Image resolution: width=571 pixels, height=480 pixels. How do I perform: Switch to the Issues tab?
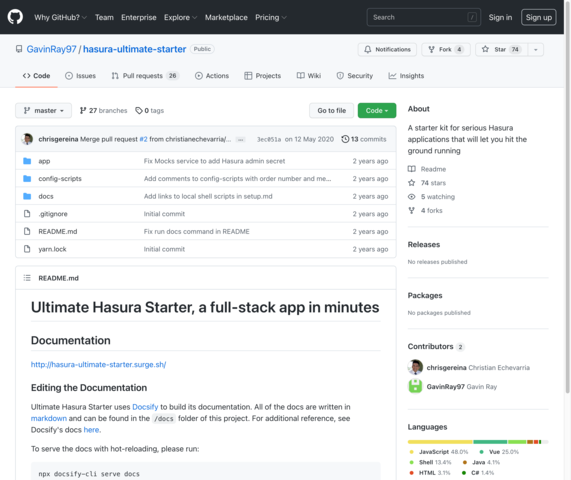pos(80,76)
